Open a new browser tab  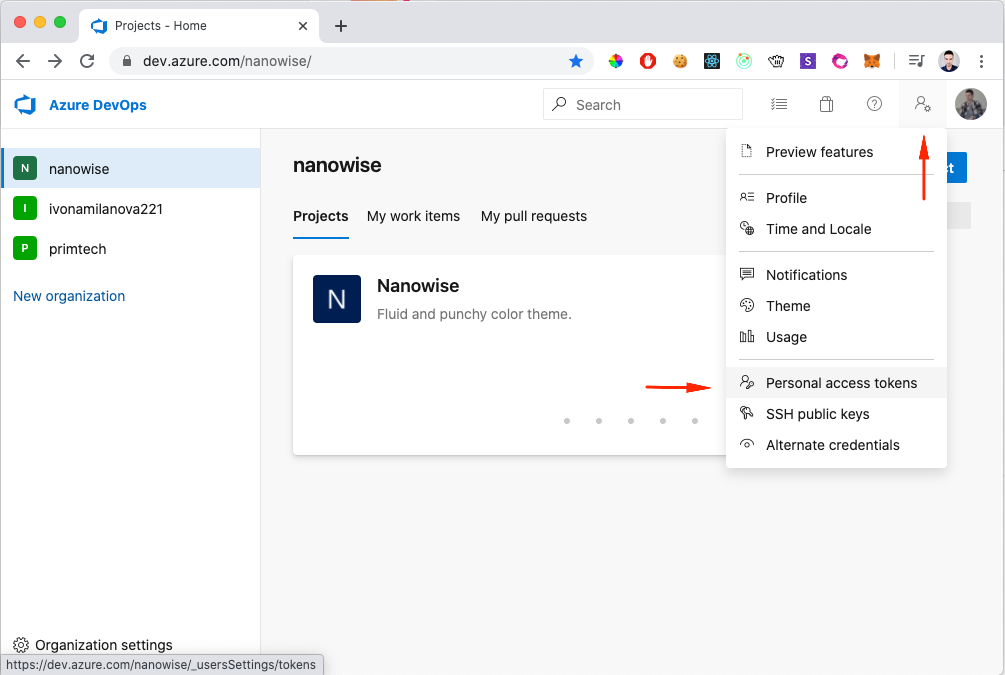(x=341, y=26)
